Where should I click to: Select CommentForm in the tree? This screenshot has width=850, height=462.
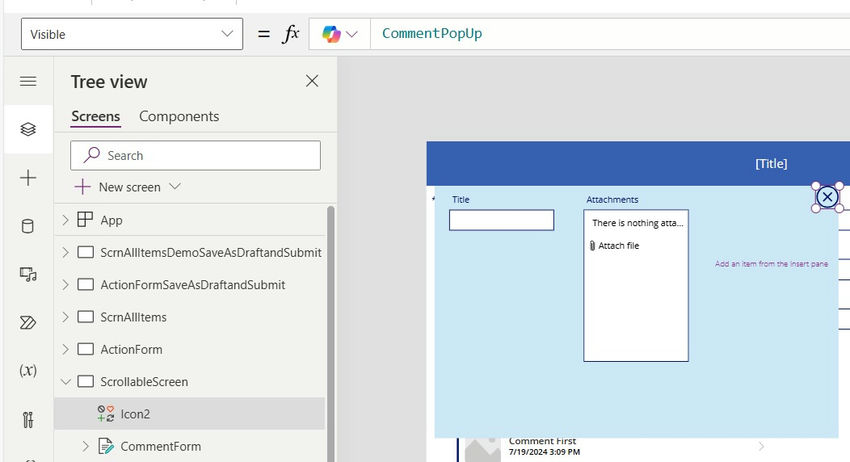[x=160, y=446]
